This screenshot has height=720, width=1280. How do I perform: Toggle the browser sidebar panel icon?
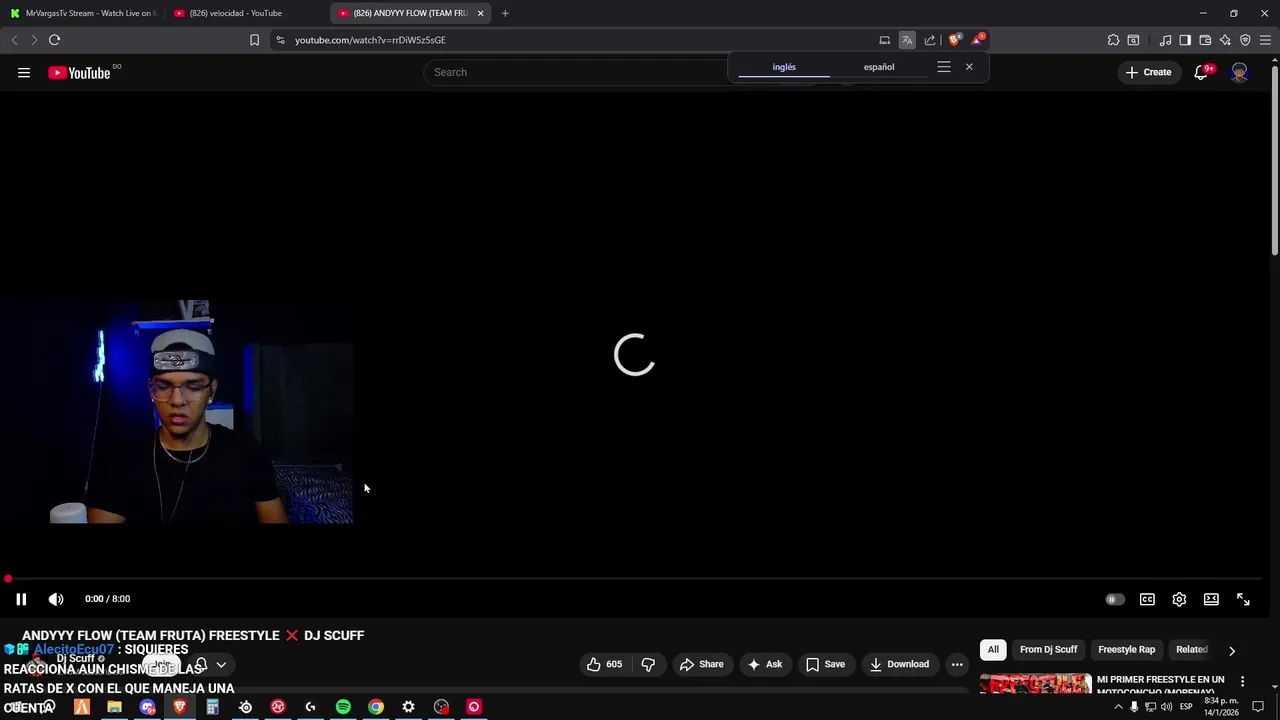pyautogui.click(x=1185, y=40)
